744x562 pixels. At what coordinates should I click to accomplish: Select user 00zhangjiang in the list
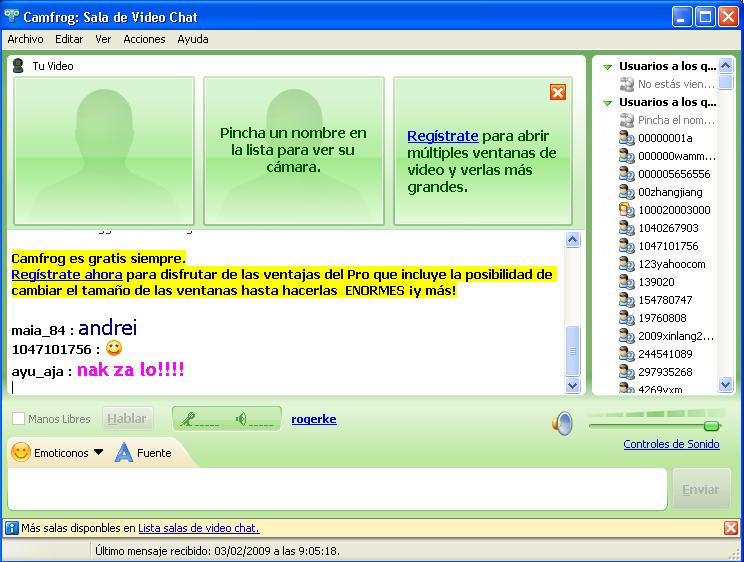(x=670, y=192)
